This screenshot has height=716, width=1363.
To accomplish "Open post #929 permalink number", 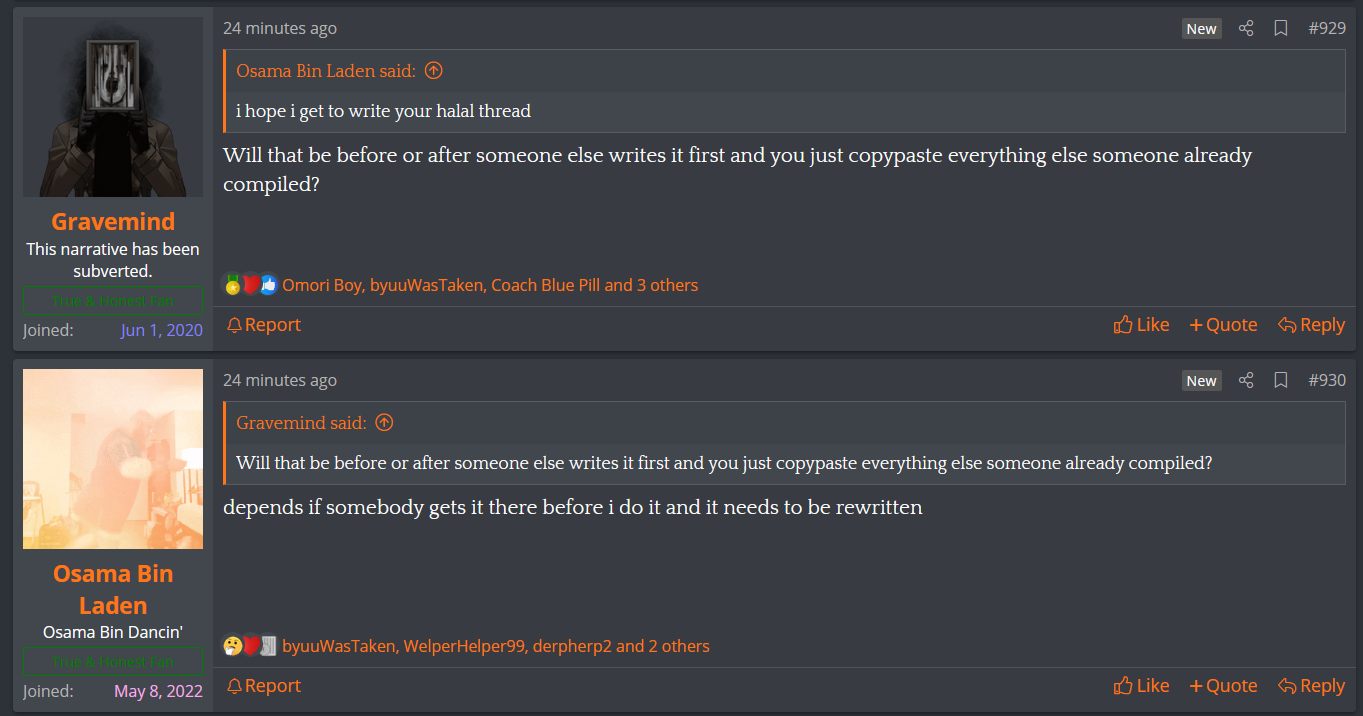I will [1327, 28].
